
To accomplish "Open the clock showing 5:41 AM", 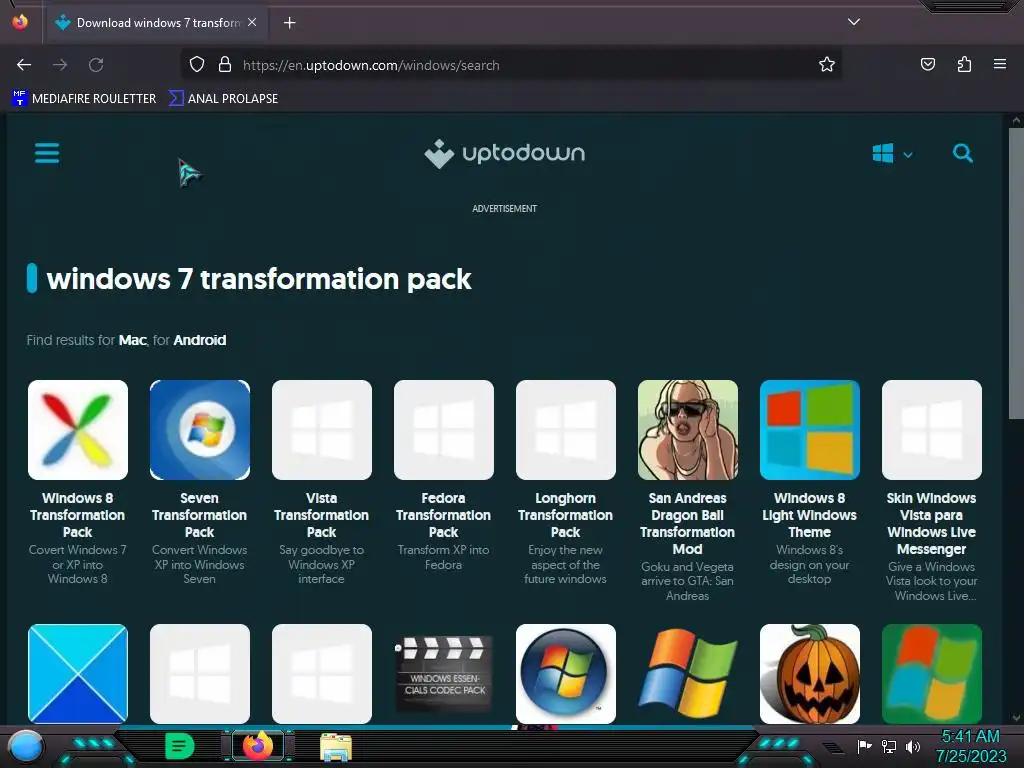I will click(971, 746).
